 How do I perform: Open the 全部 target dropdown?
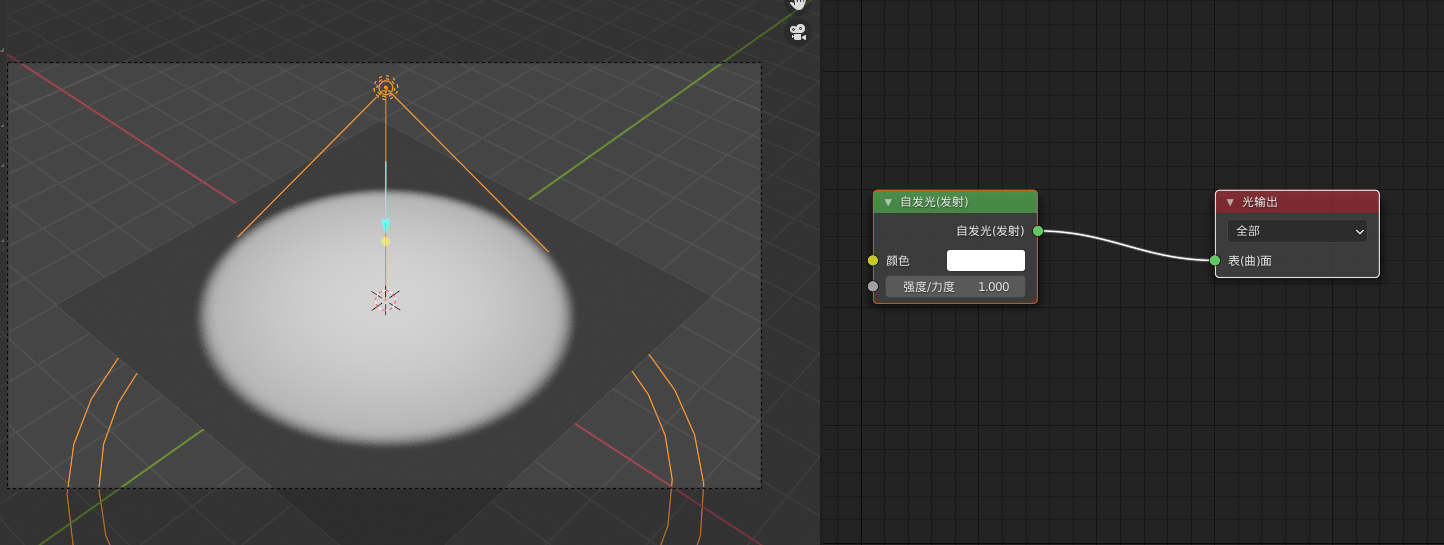tap(1297, 231)
